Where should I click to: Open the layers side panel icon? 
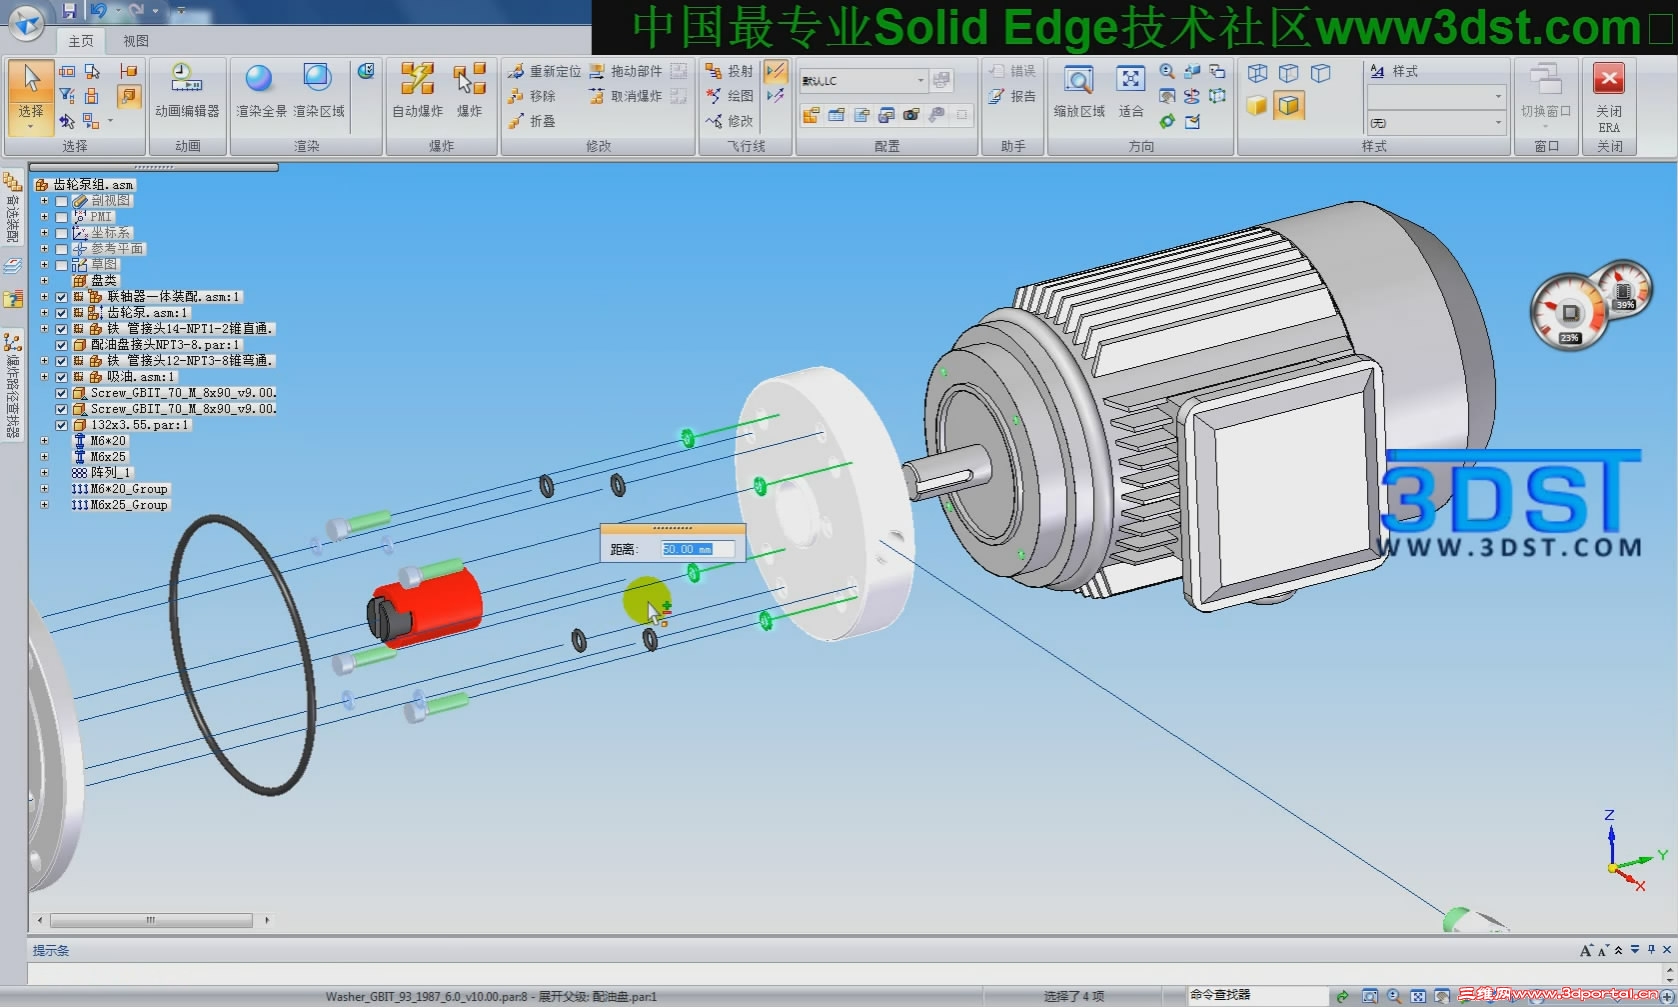point(12,266)
